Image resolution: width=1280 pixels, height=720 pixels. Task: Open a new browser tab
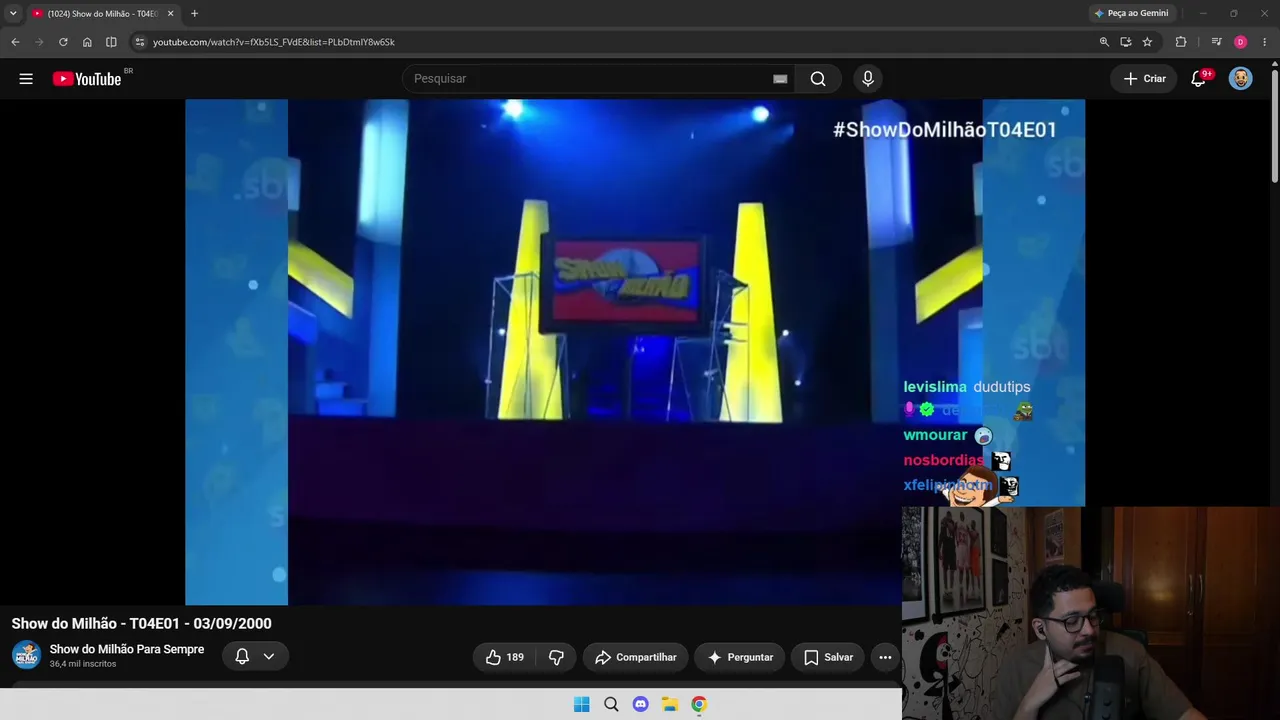194,14
